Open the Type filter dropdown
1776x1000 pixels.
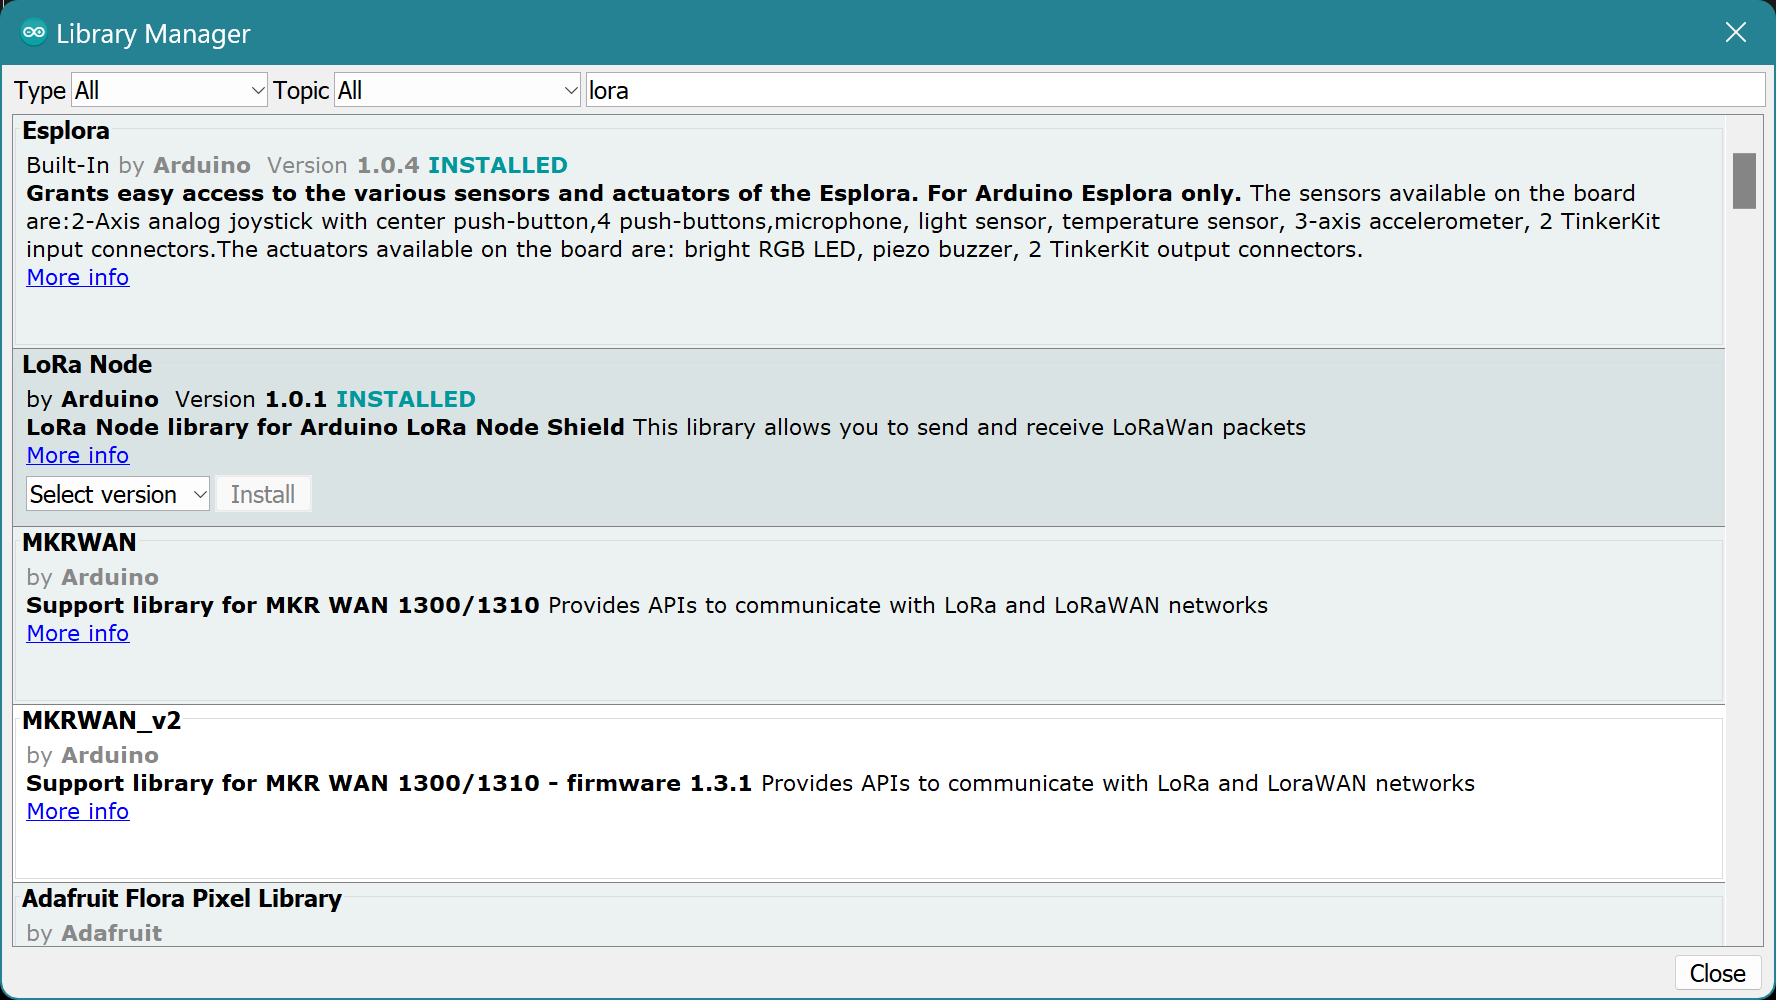168,91
